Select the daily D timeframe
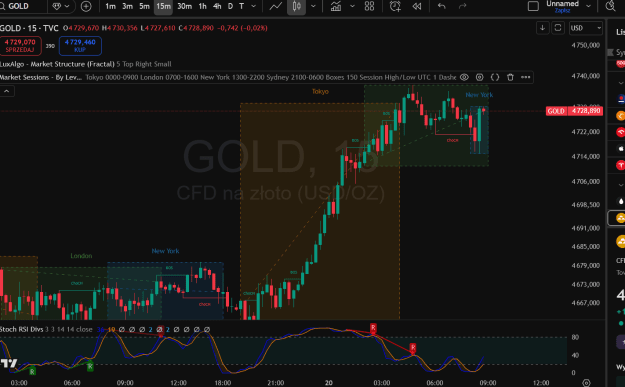 tap(230, 6)
